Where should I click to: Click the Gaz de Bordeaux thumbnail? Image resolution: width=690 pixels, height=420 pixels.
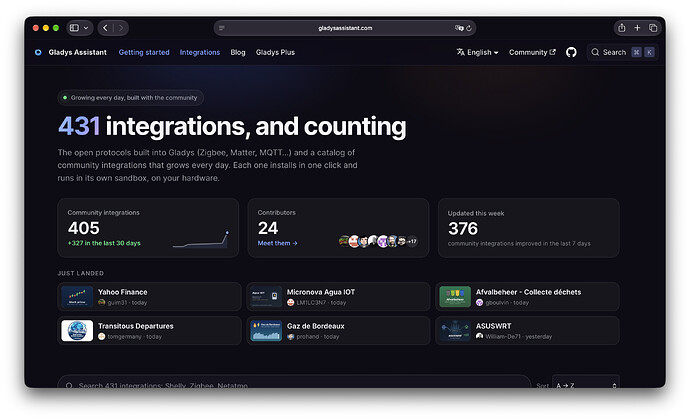tap(266, 331)
